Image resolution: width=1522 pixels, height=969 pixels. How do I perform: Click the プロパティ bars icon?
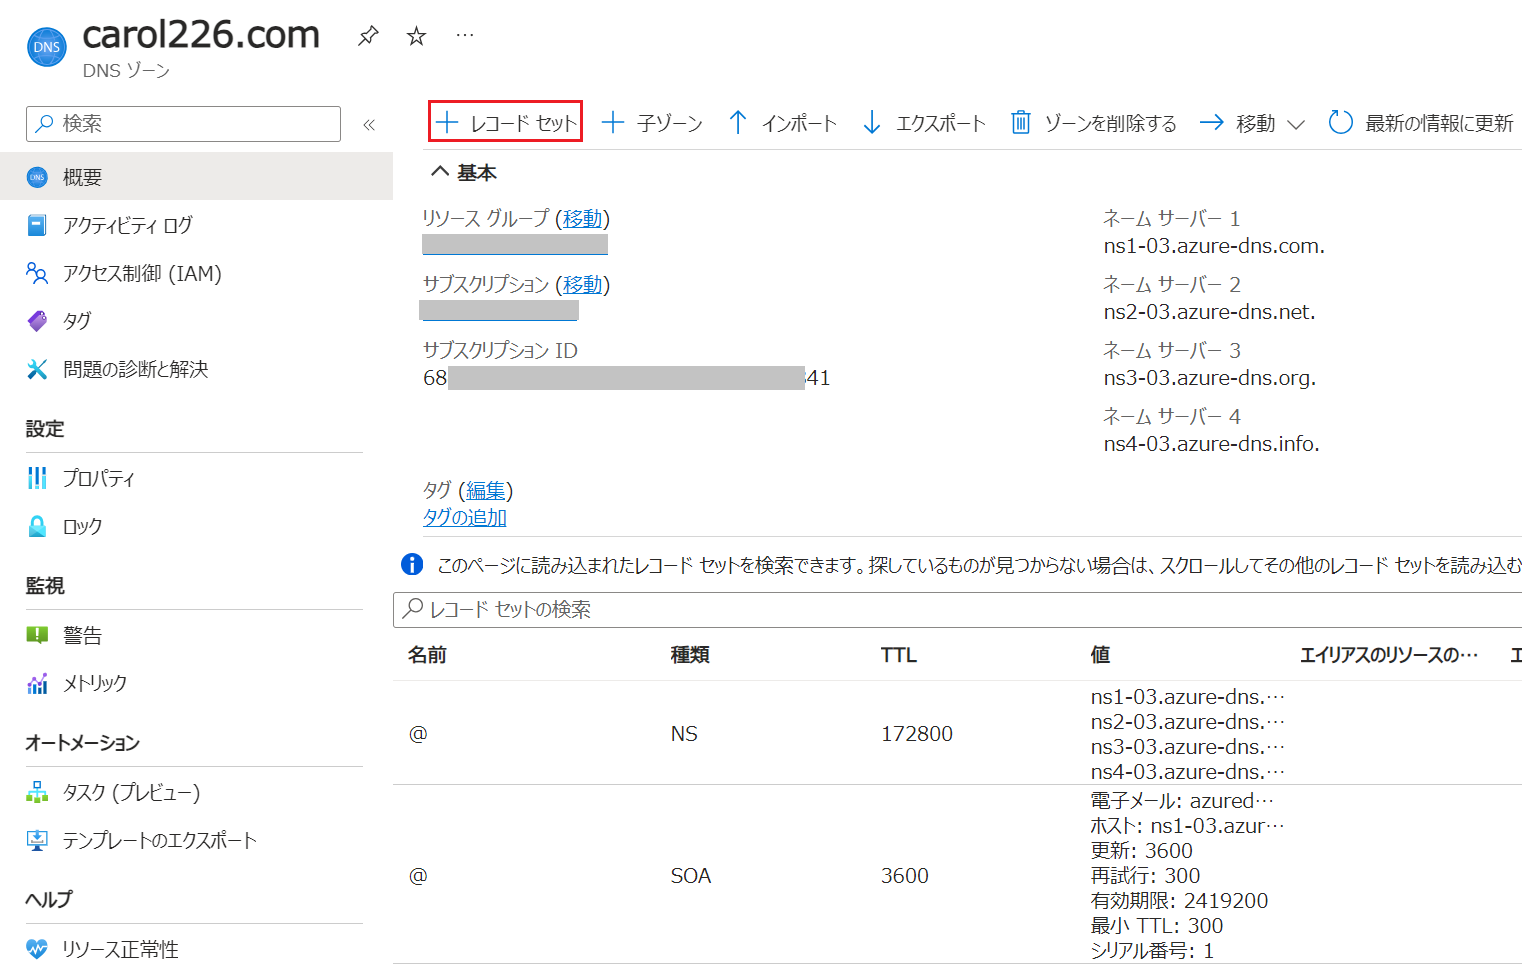coord(37,478)
